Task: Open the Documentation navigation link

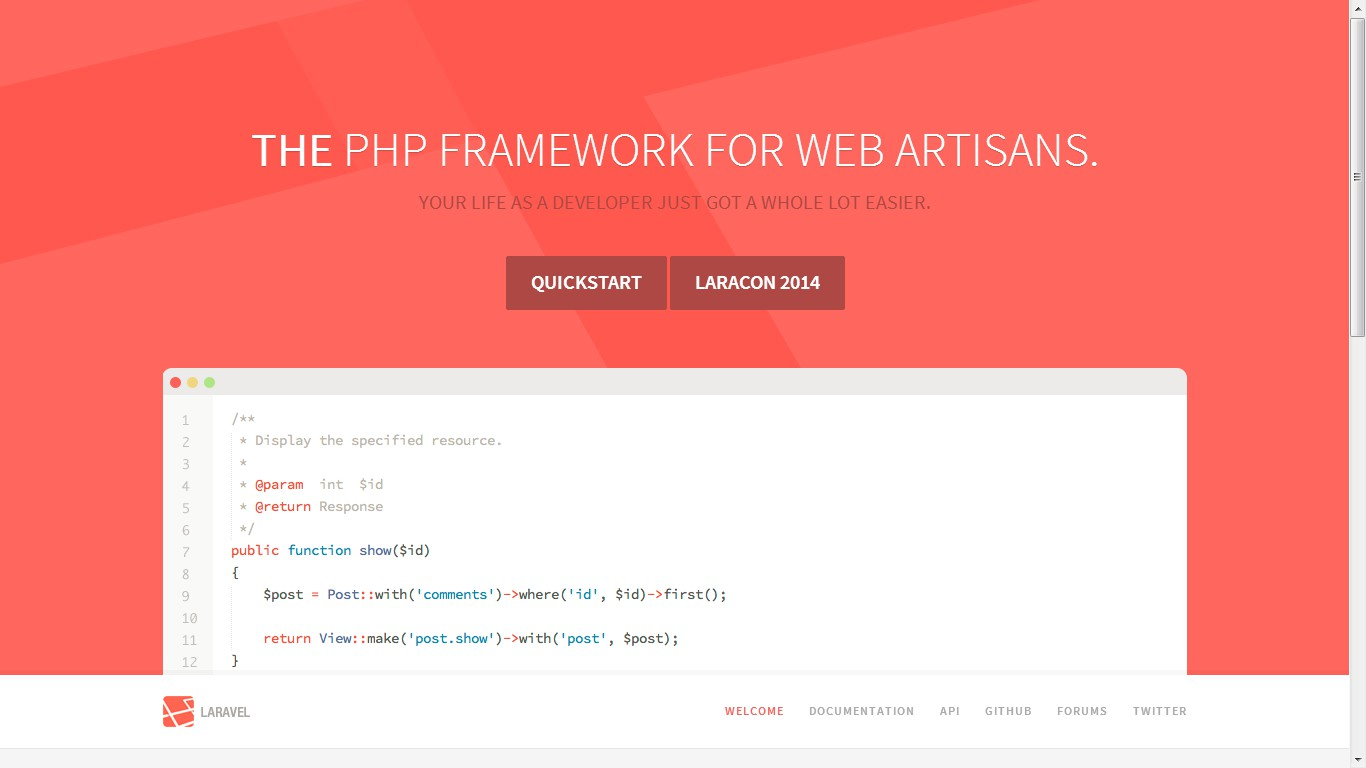Action: [x=861, y=711]
